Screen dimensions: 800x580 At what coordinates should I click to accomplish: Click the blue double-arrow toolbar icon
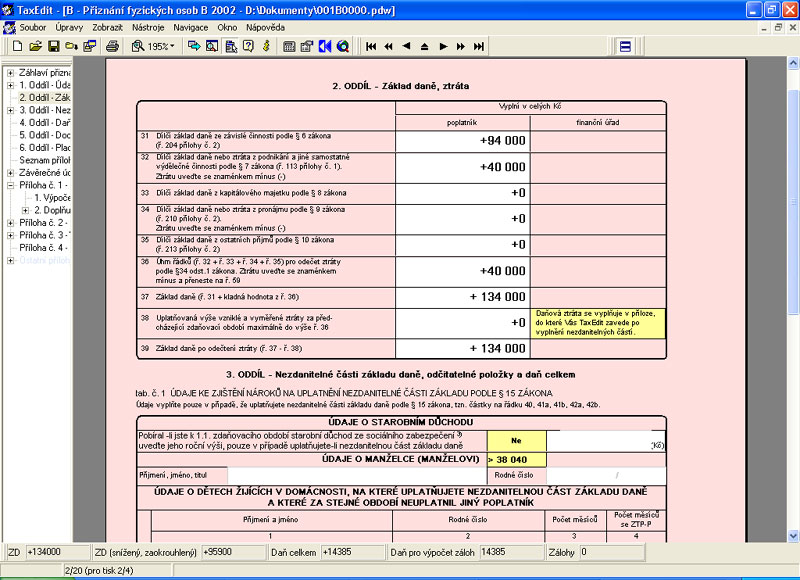pyautogui.click(x=325, y=46)
